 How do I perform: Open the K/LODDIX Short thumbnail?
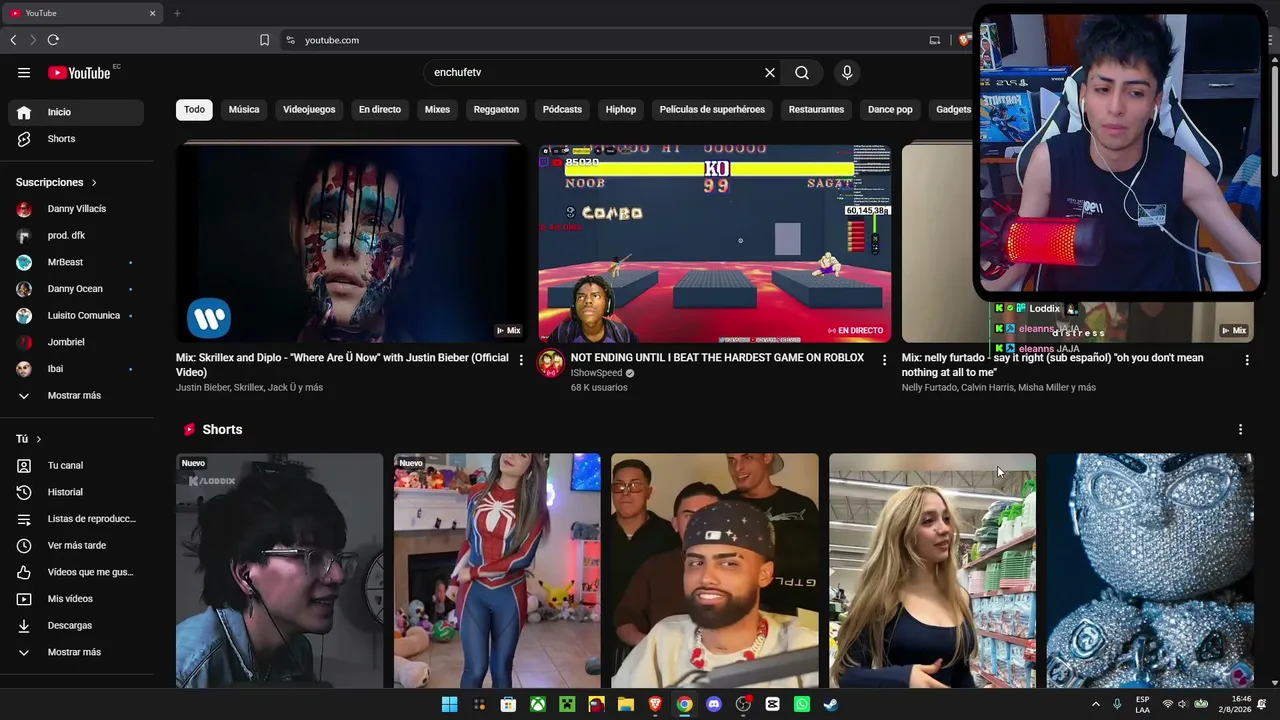pyautogui.click(x=279, y=571)
